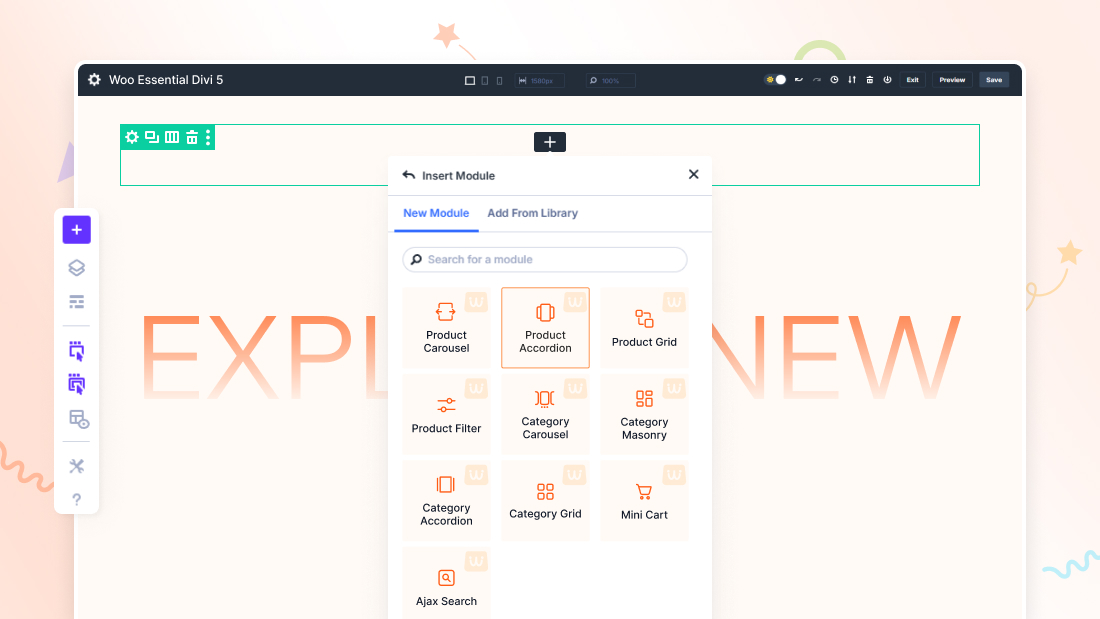Select the Product Accordion module
Viewport: 1100px width, 619px height.
coord(545,327)
